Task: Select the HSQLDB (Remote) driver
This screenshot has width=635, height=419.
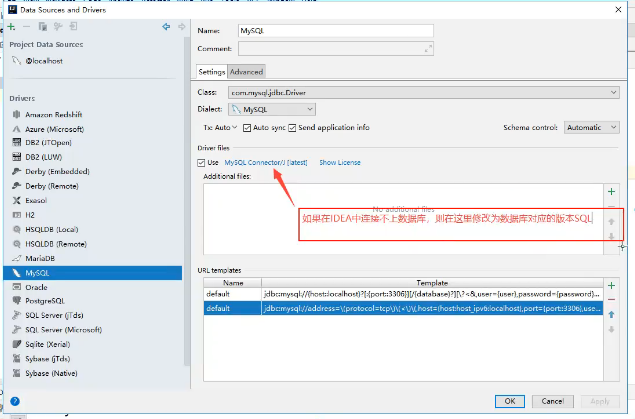Action: tap(56, 244)
